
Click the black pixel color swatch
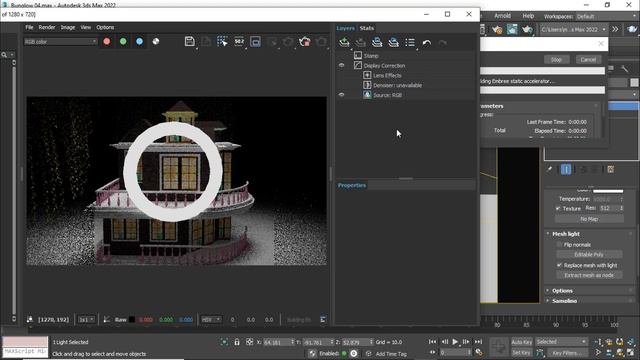132,320
